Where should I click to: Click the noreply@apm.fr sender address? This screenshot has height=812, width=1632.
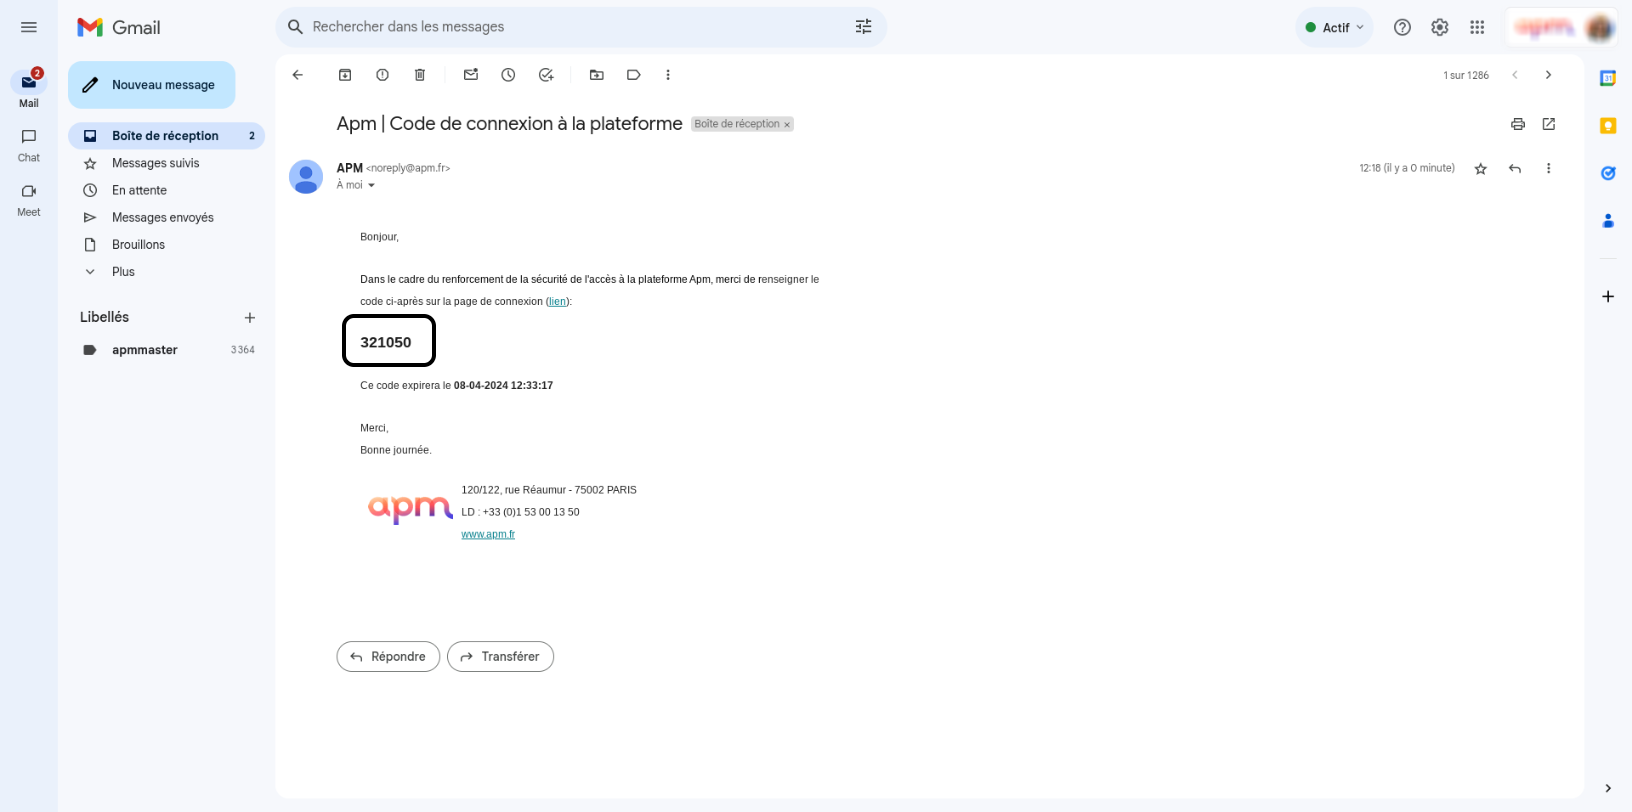(x=408, y=168)
